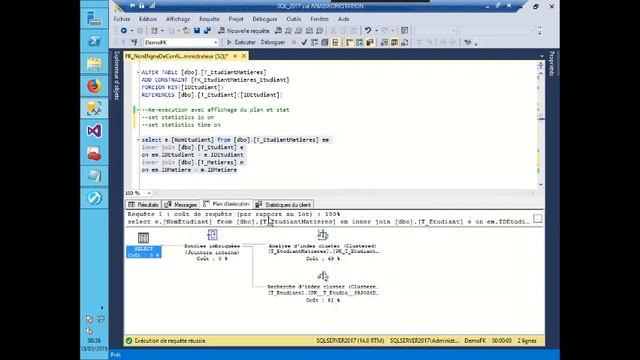This screenshot has height=360, width=640.
Task: Open the Outils menu
Action: pyautogui.click(x=293, y=19)
